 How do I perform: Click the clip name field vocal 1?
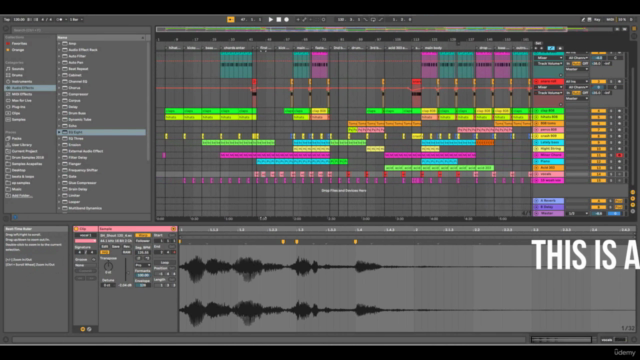pyautogui.click(x=85, y=236)
